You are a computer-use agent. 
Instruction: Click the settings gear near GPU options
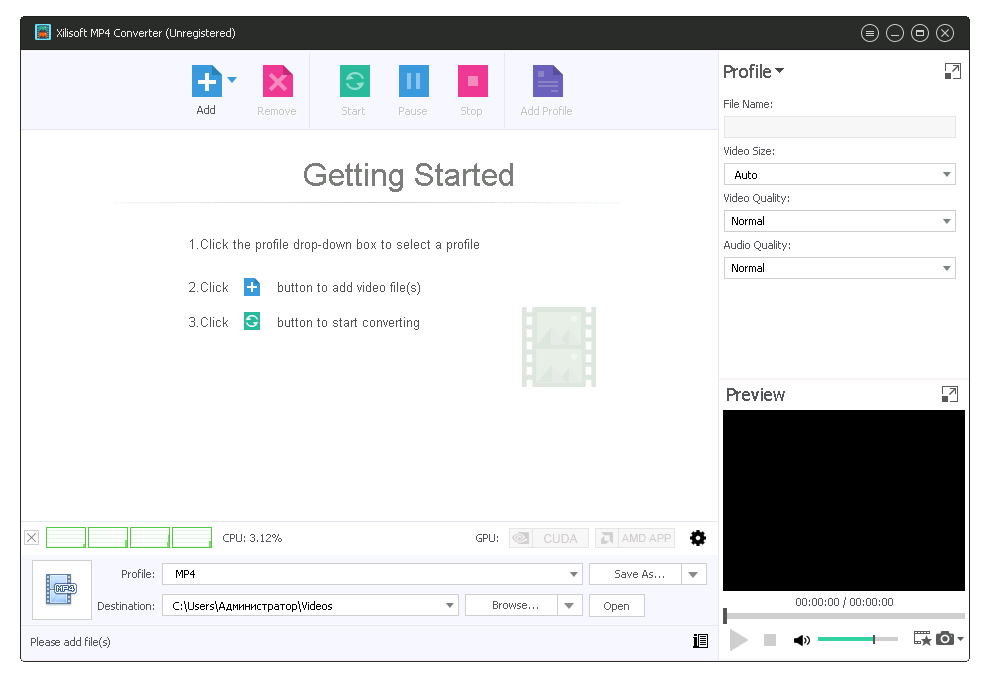[x=698, y=537]
